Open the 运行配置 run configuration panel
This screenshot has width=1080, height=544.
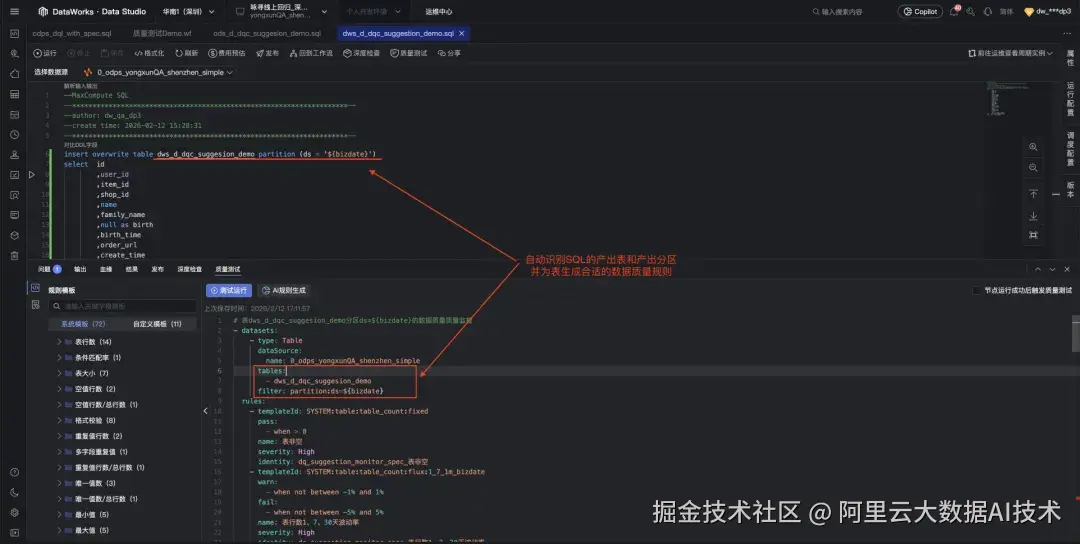(x=1070, y=99)
